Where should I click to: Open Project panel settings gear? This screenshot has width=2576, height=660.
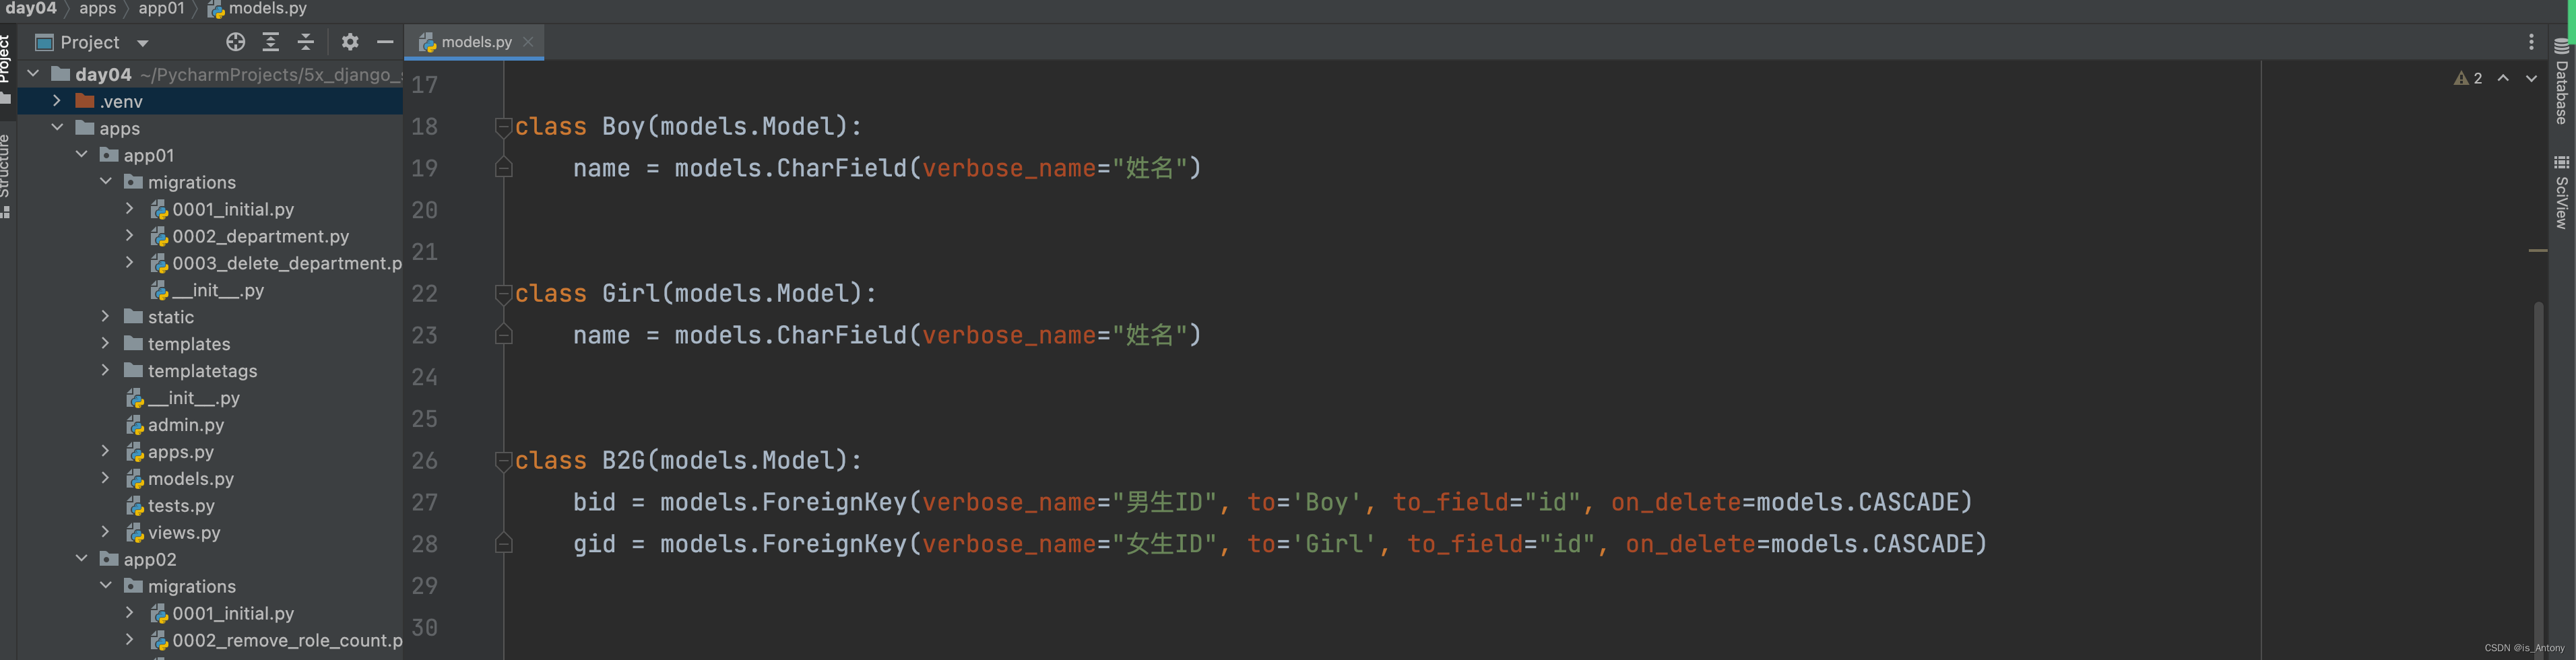click(x=350, y=42)
